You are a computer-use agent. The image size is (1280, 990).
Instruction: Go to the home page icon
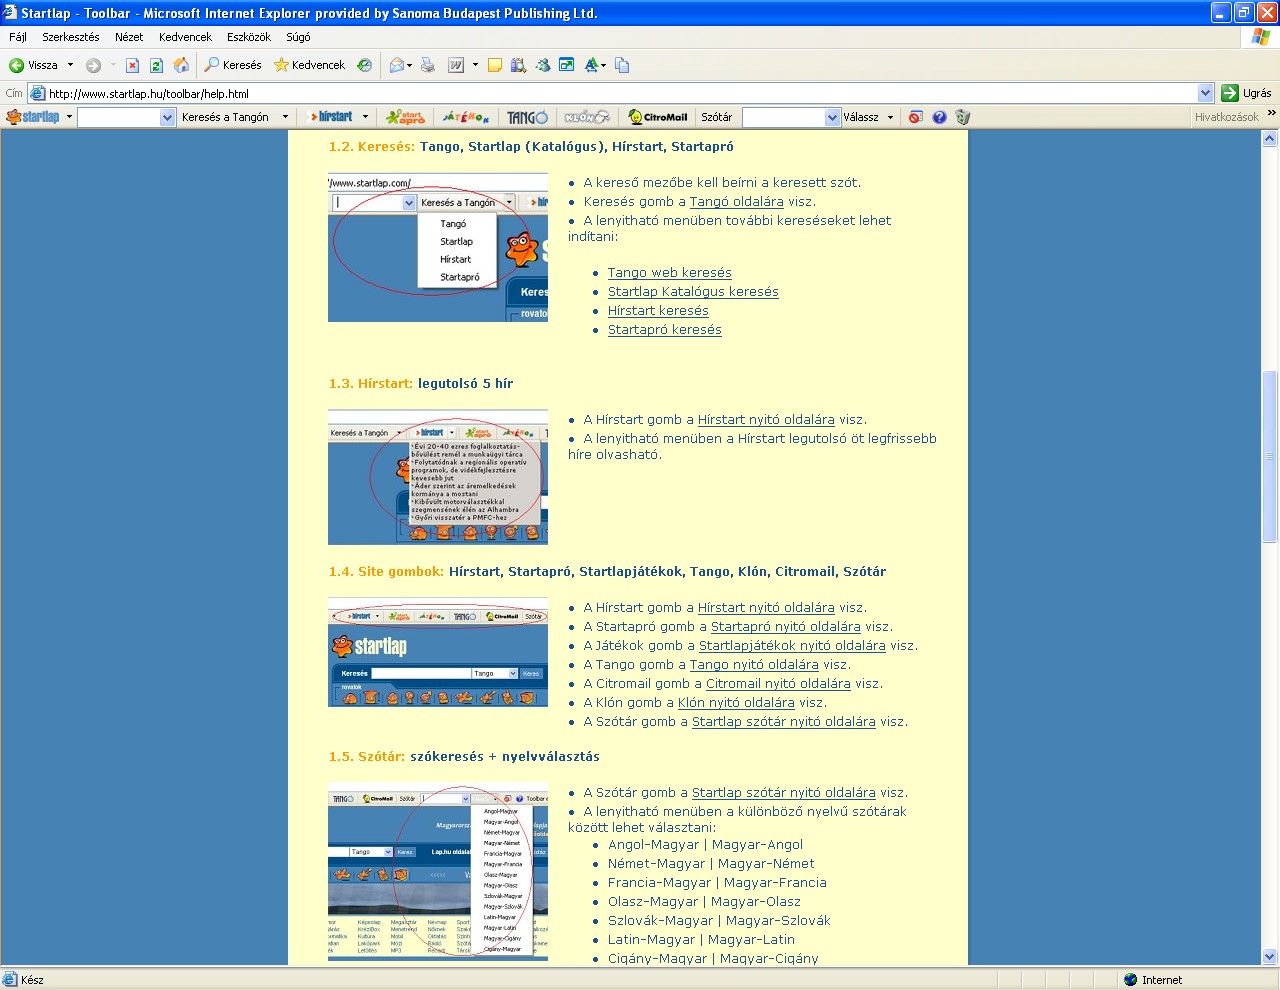coord(181,65)
